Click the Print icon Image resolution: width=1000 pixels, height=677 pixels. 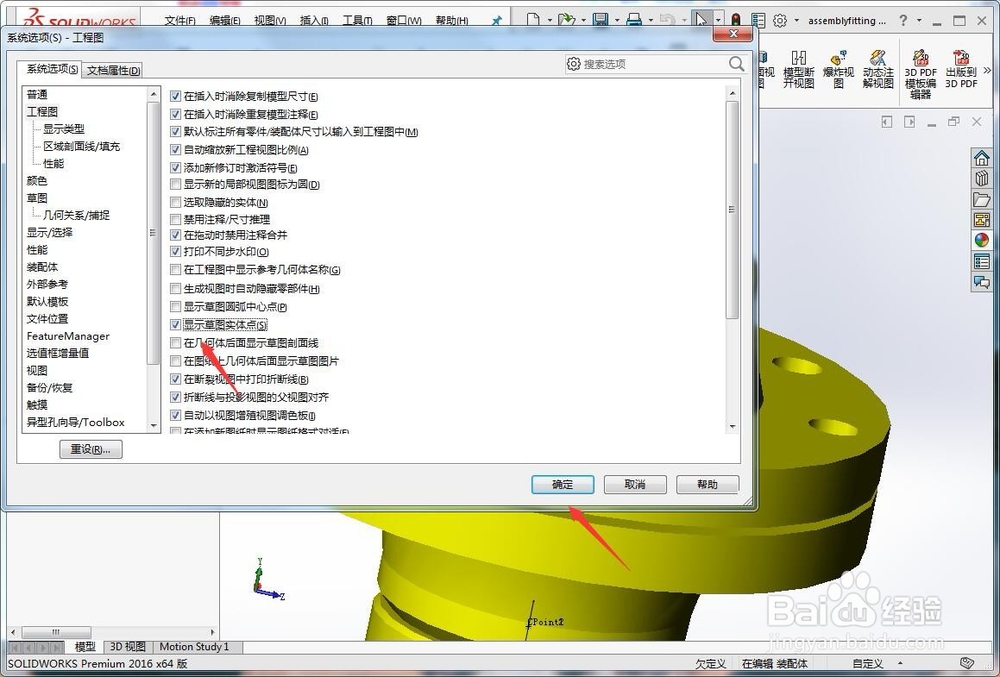click(x=634, y=20)
